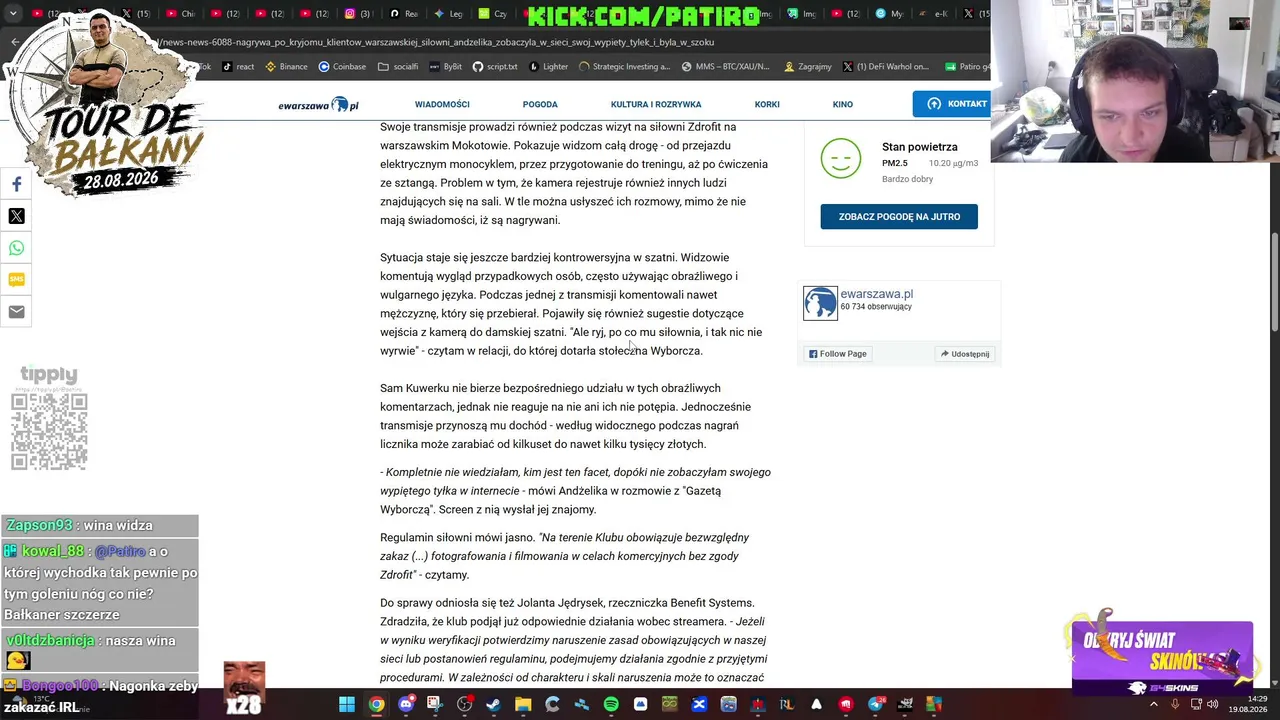This screenshot has width=1280, height=720.
Task: Open the volume control in the system tray
Action: [x=1213, y=705]
